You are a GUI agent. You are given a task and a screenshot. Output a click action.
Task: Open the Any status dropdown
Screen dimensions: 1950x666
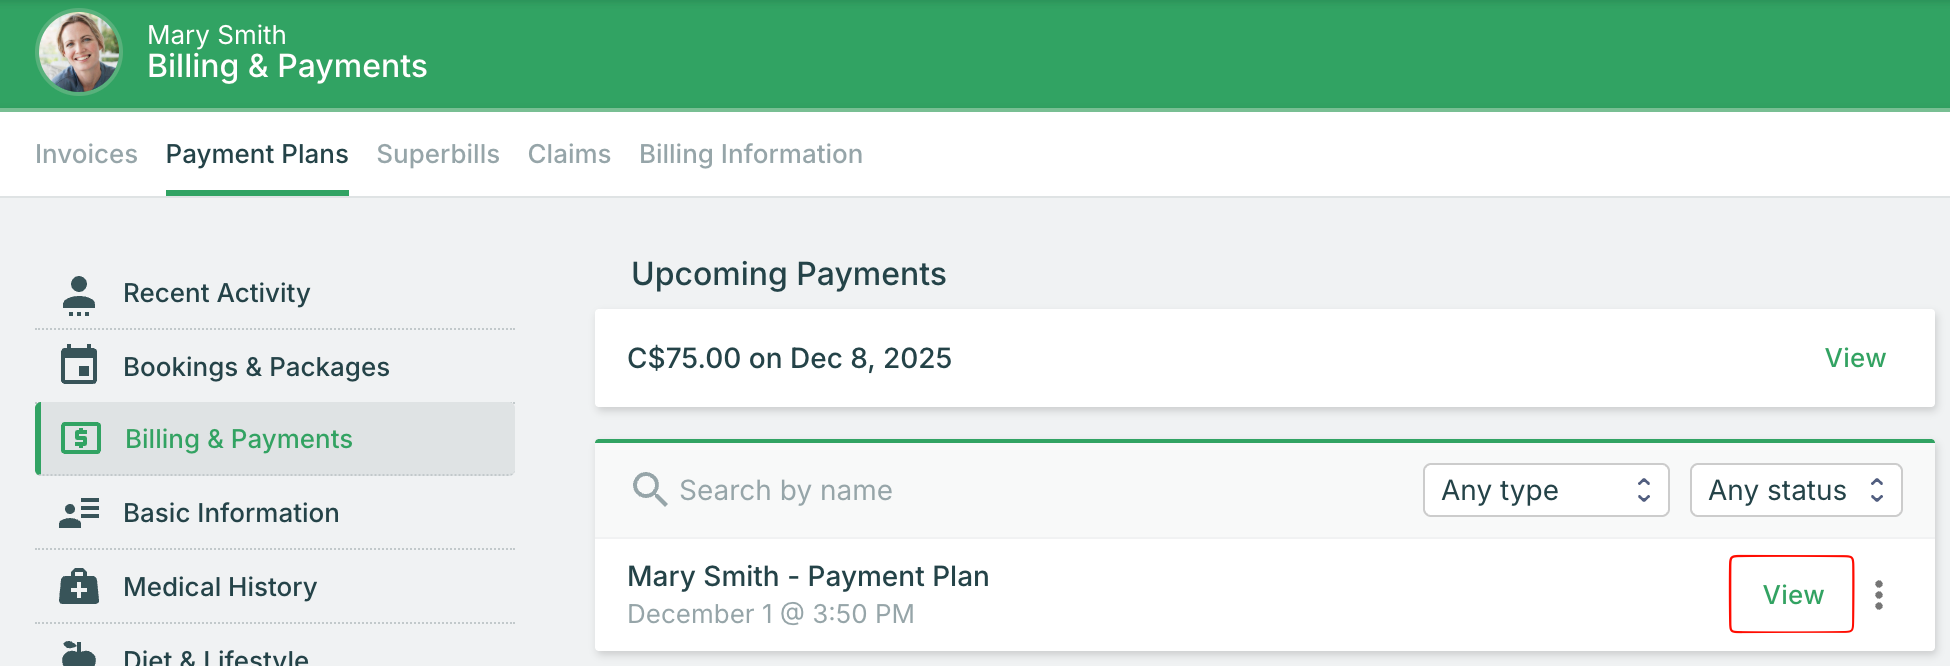1795,490
